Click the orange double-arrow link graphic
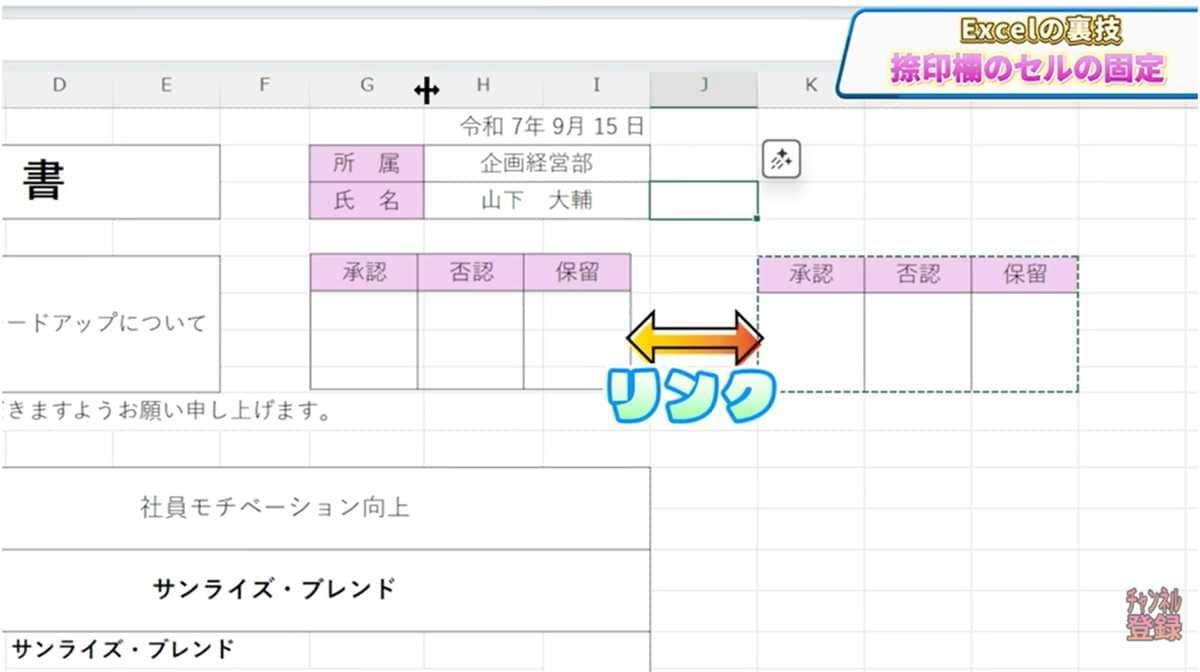This screenshot has width=1200, height=672. pos(693,337)
